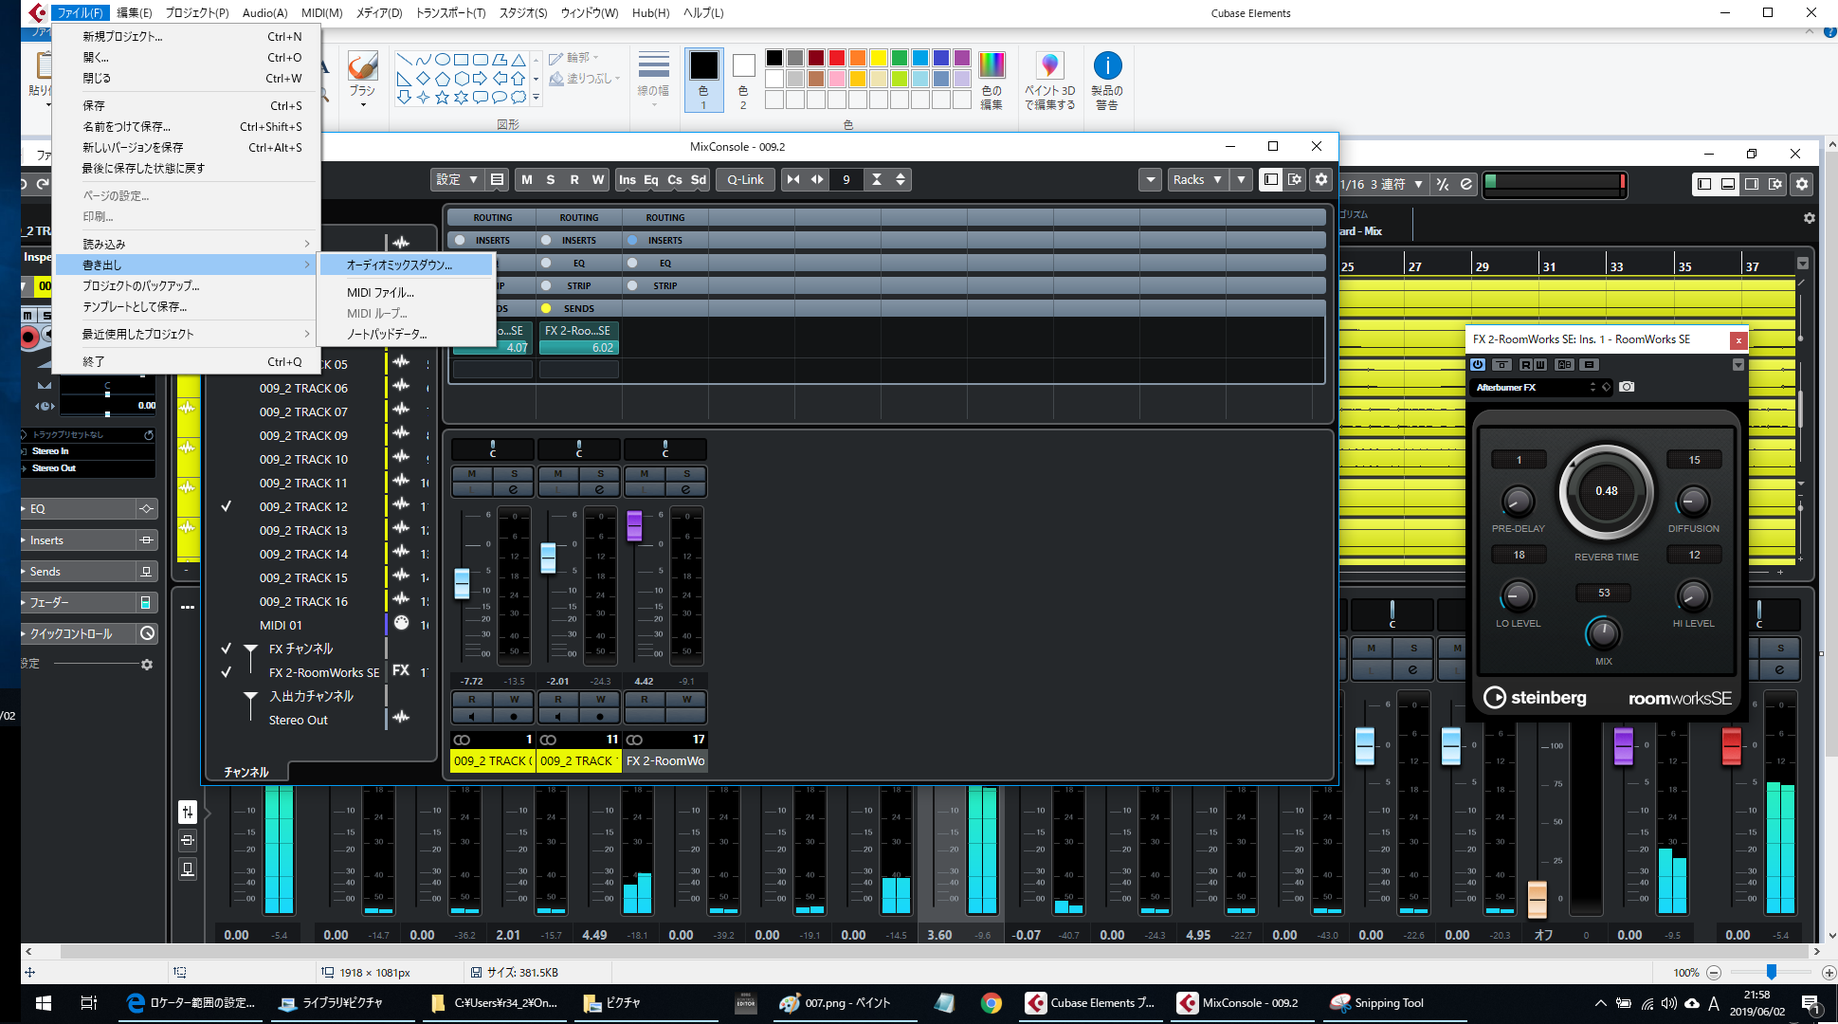Image resolution: width=1838 pixels, height=1024 pixels.
Task: Click the RoomWorks A/B compare icon
Action: point(1564,365)
